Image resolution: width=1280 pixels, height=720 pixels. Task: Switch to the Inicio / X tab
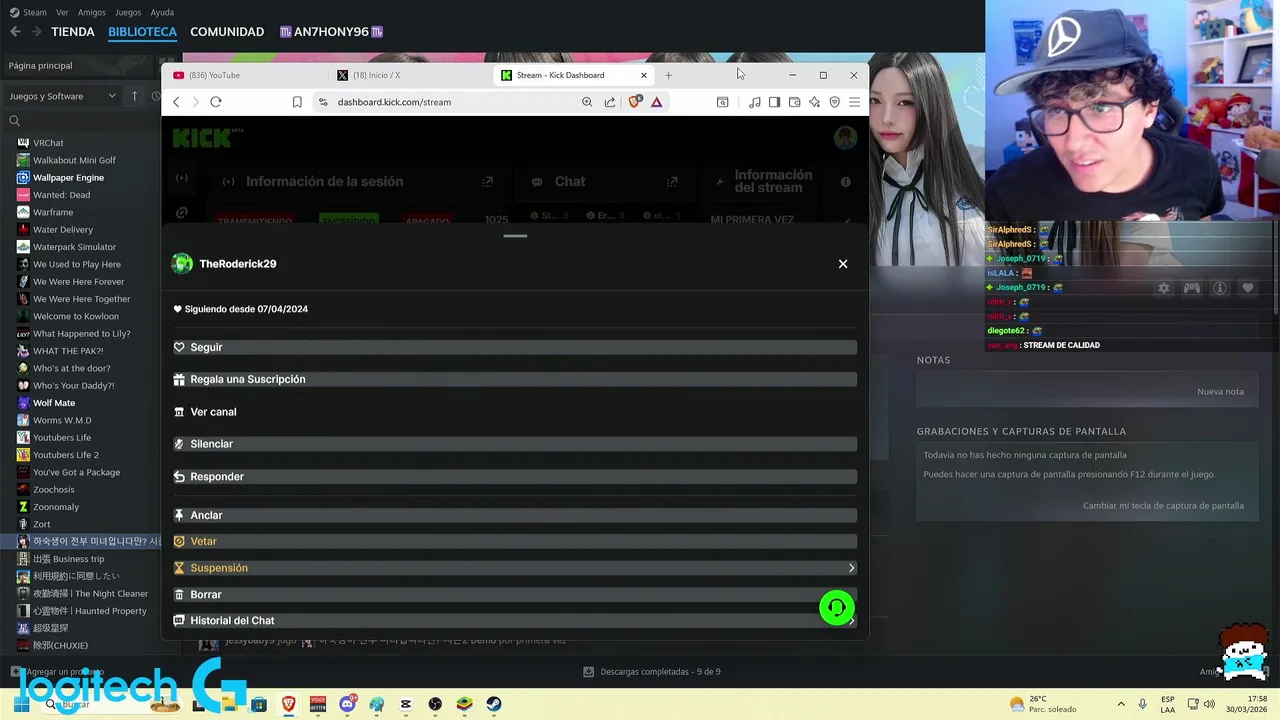[x=410, y=75]
